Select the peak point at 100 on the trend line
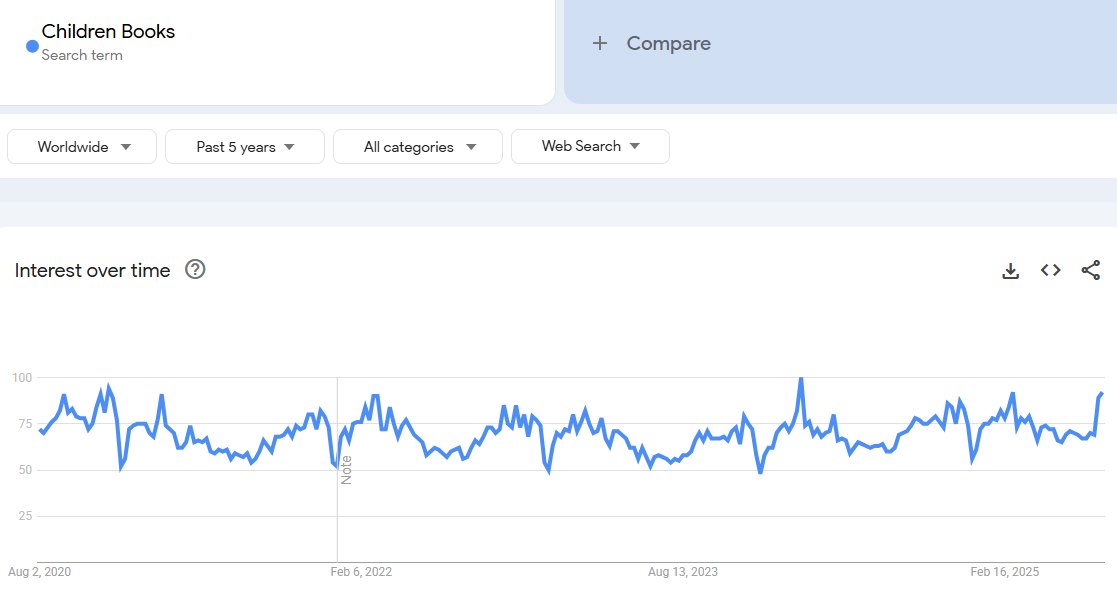The width and height of the screenshot is (1117, 597). [x=801, y=379]
